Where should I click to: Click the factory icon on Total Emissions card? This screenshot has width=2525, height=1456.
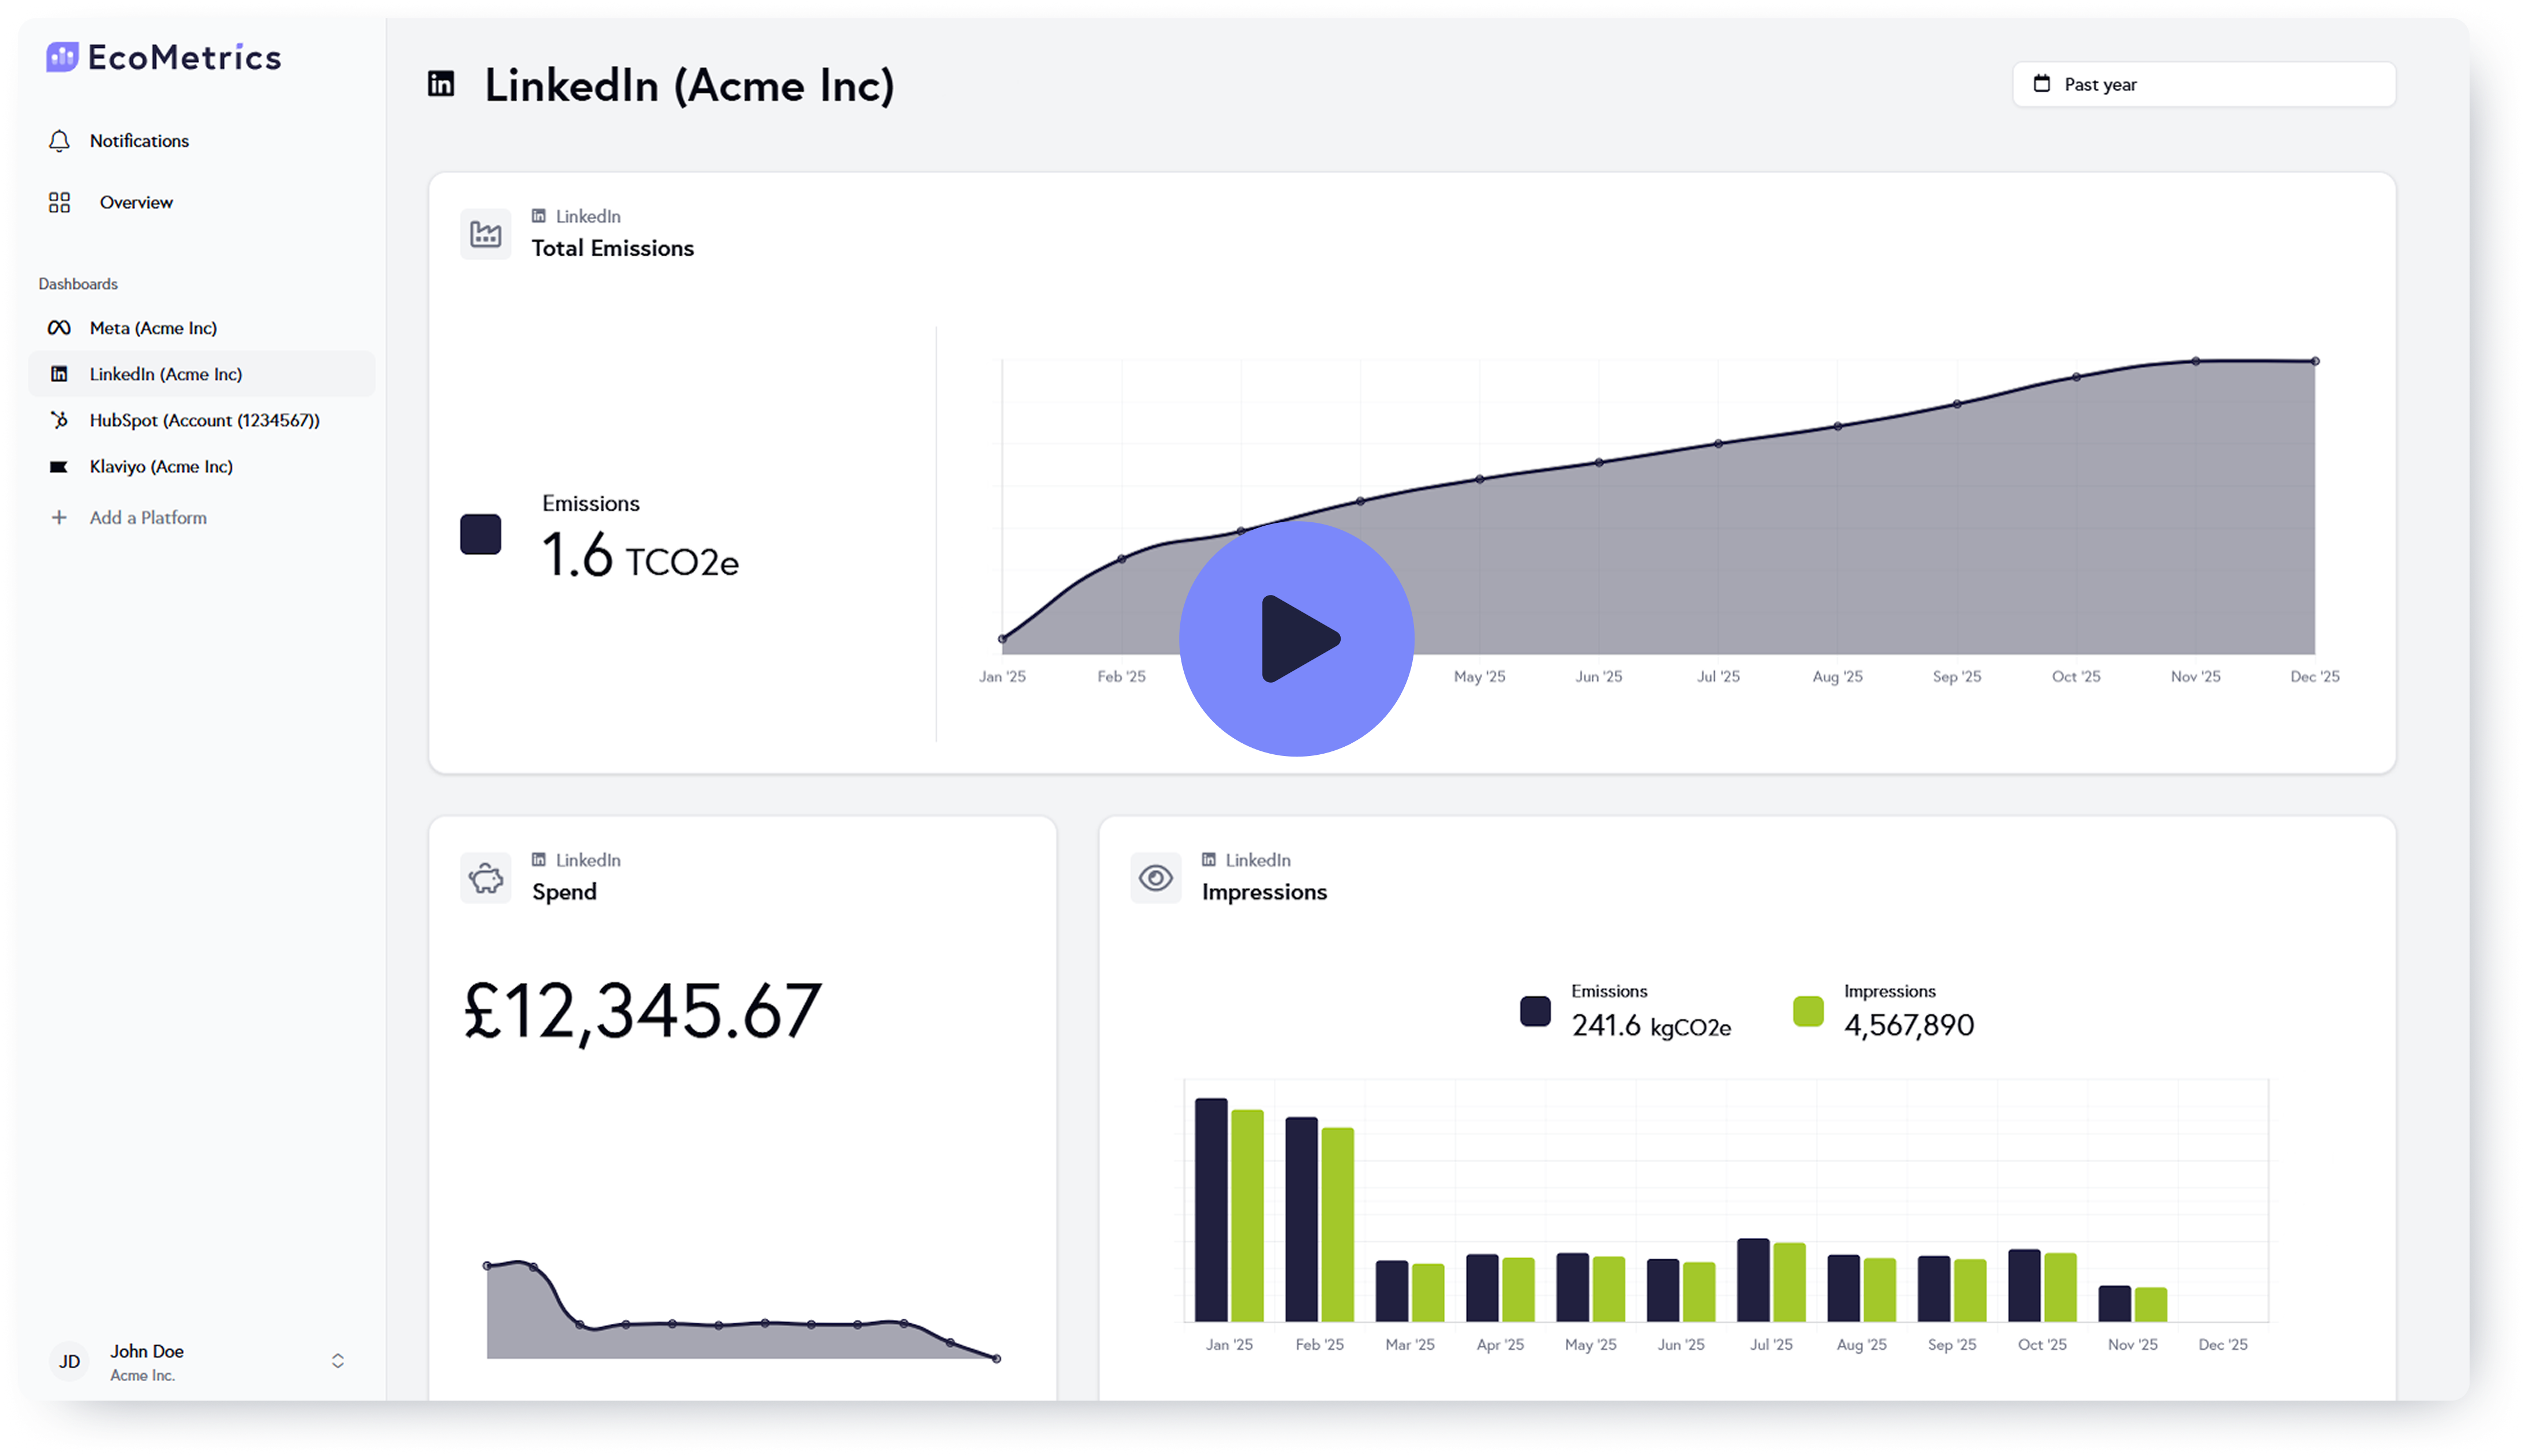click(486, 234)
